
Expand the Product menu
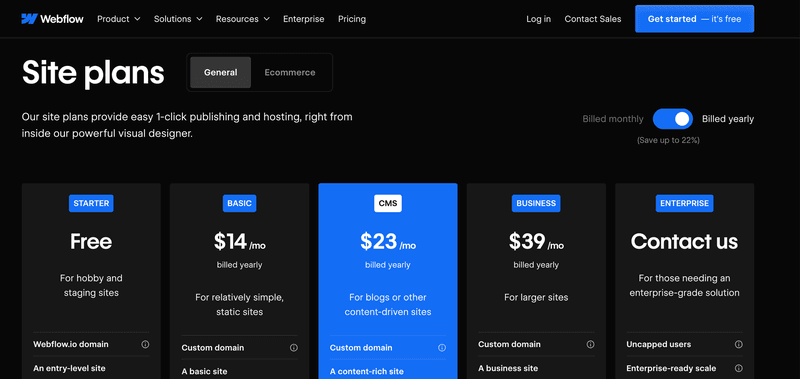tap(118, 19)
